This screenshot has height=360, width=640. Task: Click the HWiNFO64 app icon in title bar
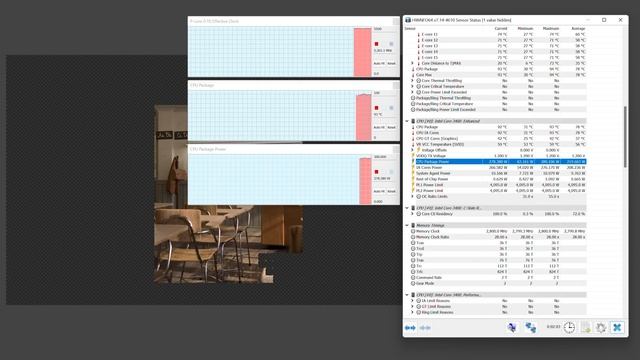[x=408, y=20]
